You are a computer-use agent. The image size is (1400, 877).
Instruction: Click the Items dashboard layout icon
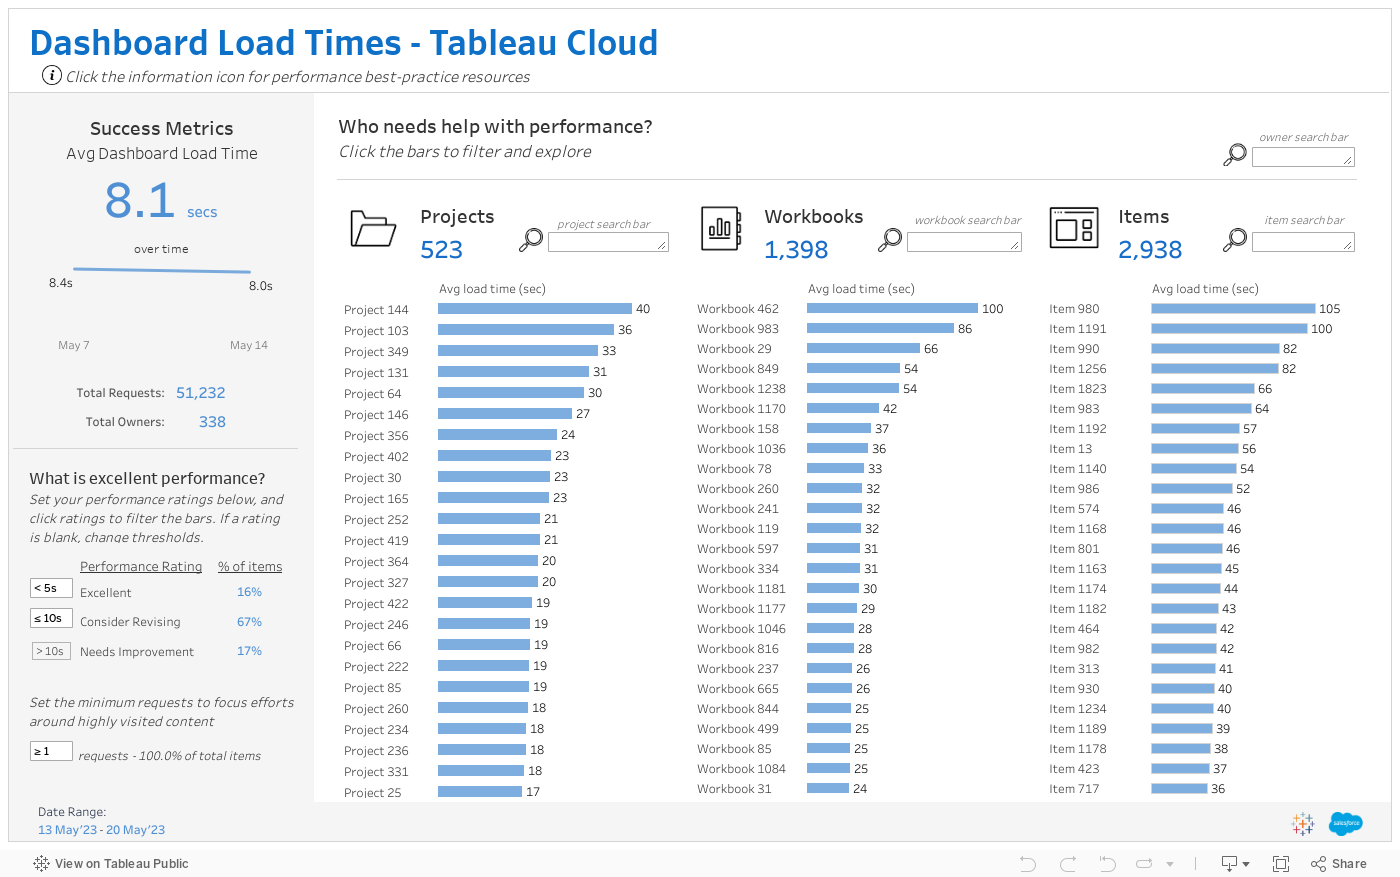(x=1074, y=227)
